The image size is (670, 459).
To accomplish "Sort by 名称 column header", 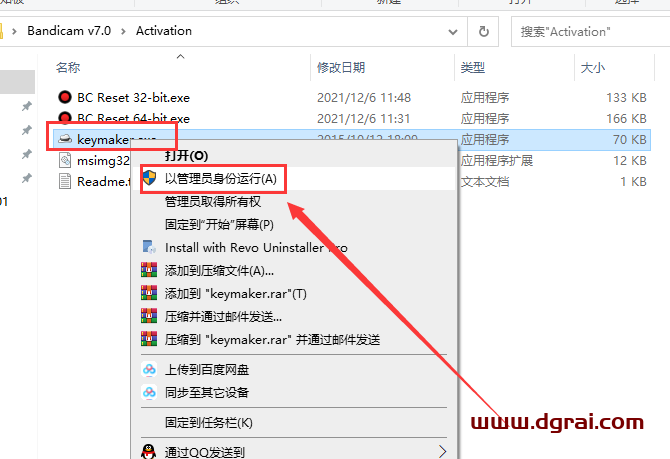I will click(68, 68).
